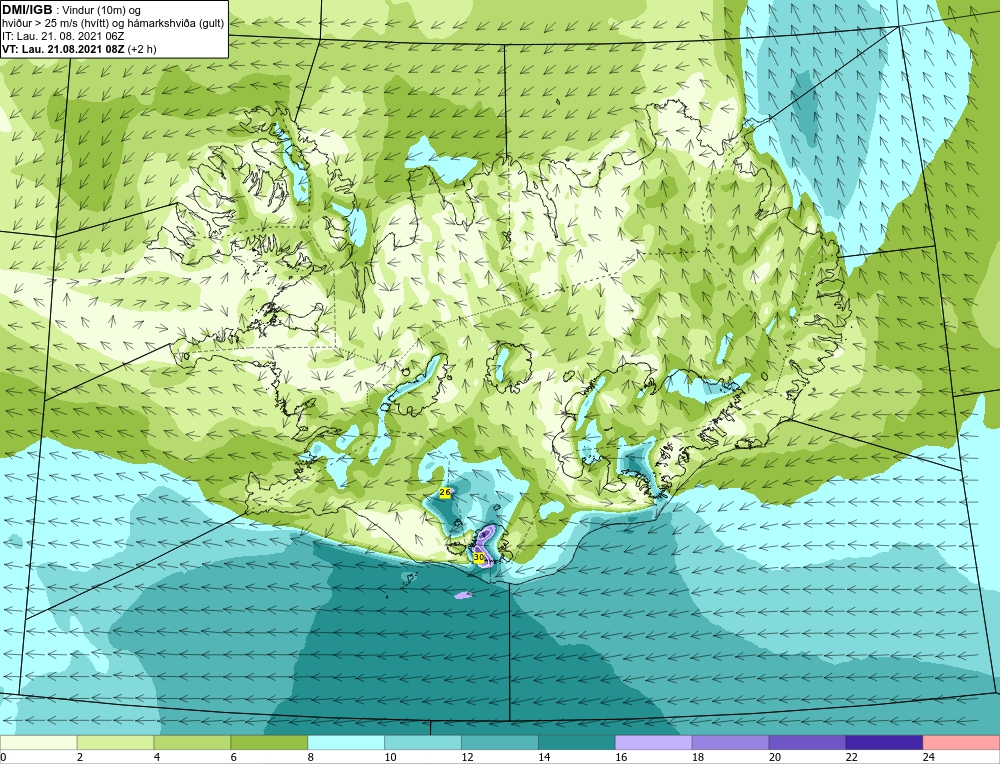The width and height of the screenshot is (1000, 764).
Task: Click the 'VT: Lau. 21.08.2021 08Z (+2 h)' line
Action: click(x=79, y=49)
